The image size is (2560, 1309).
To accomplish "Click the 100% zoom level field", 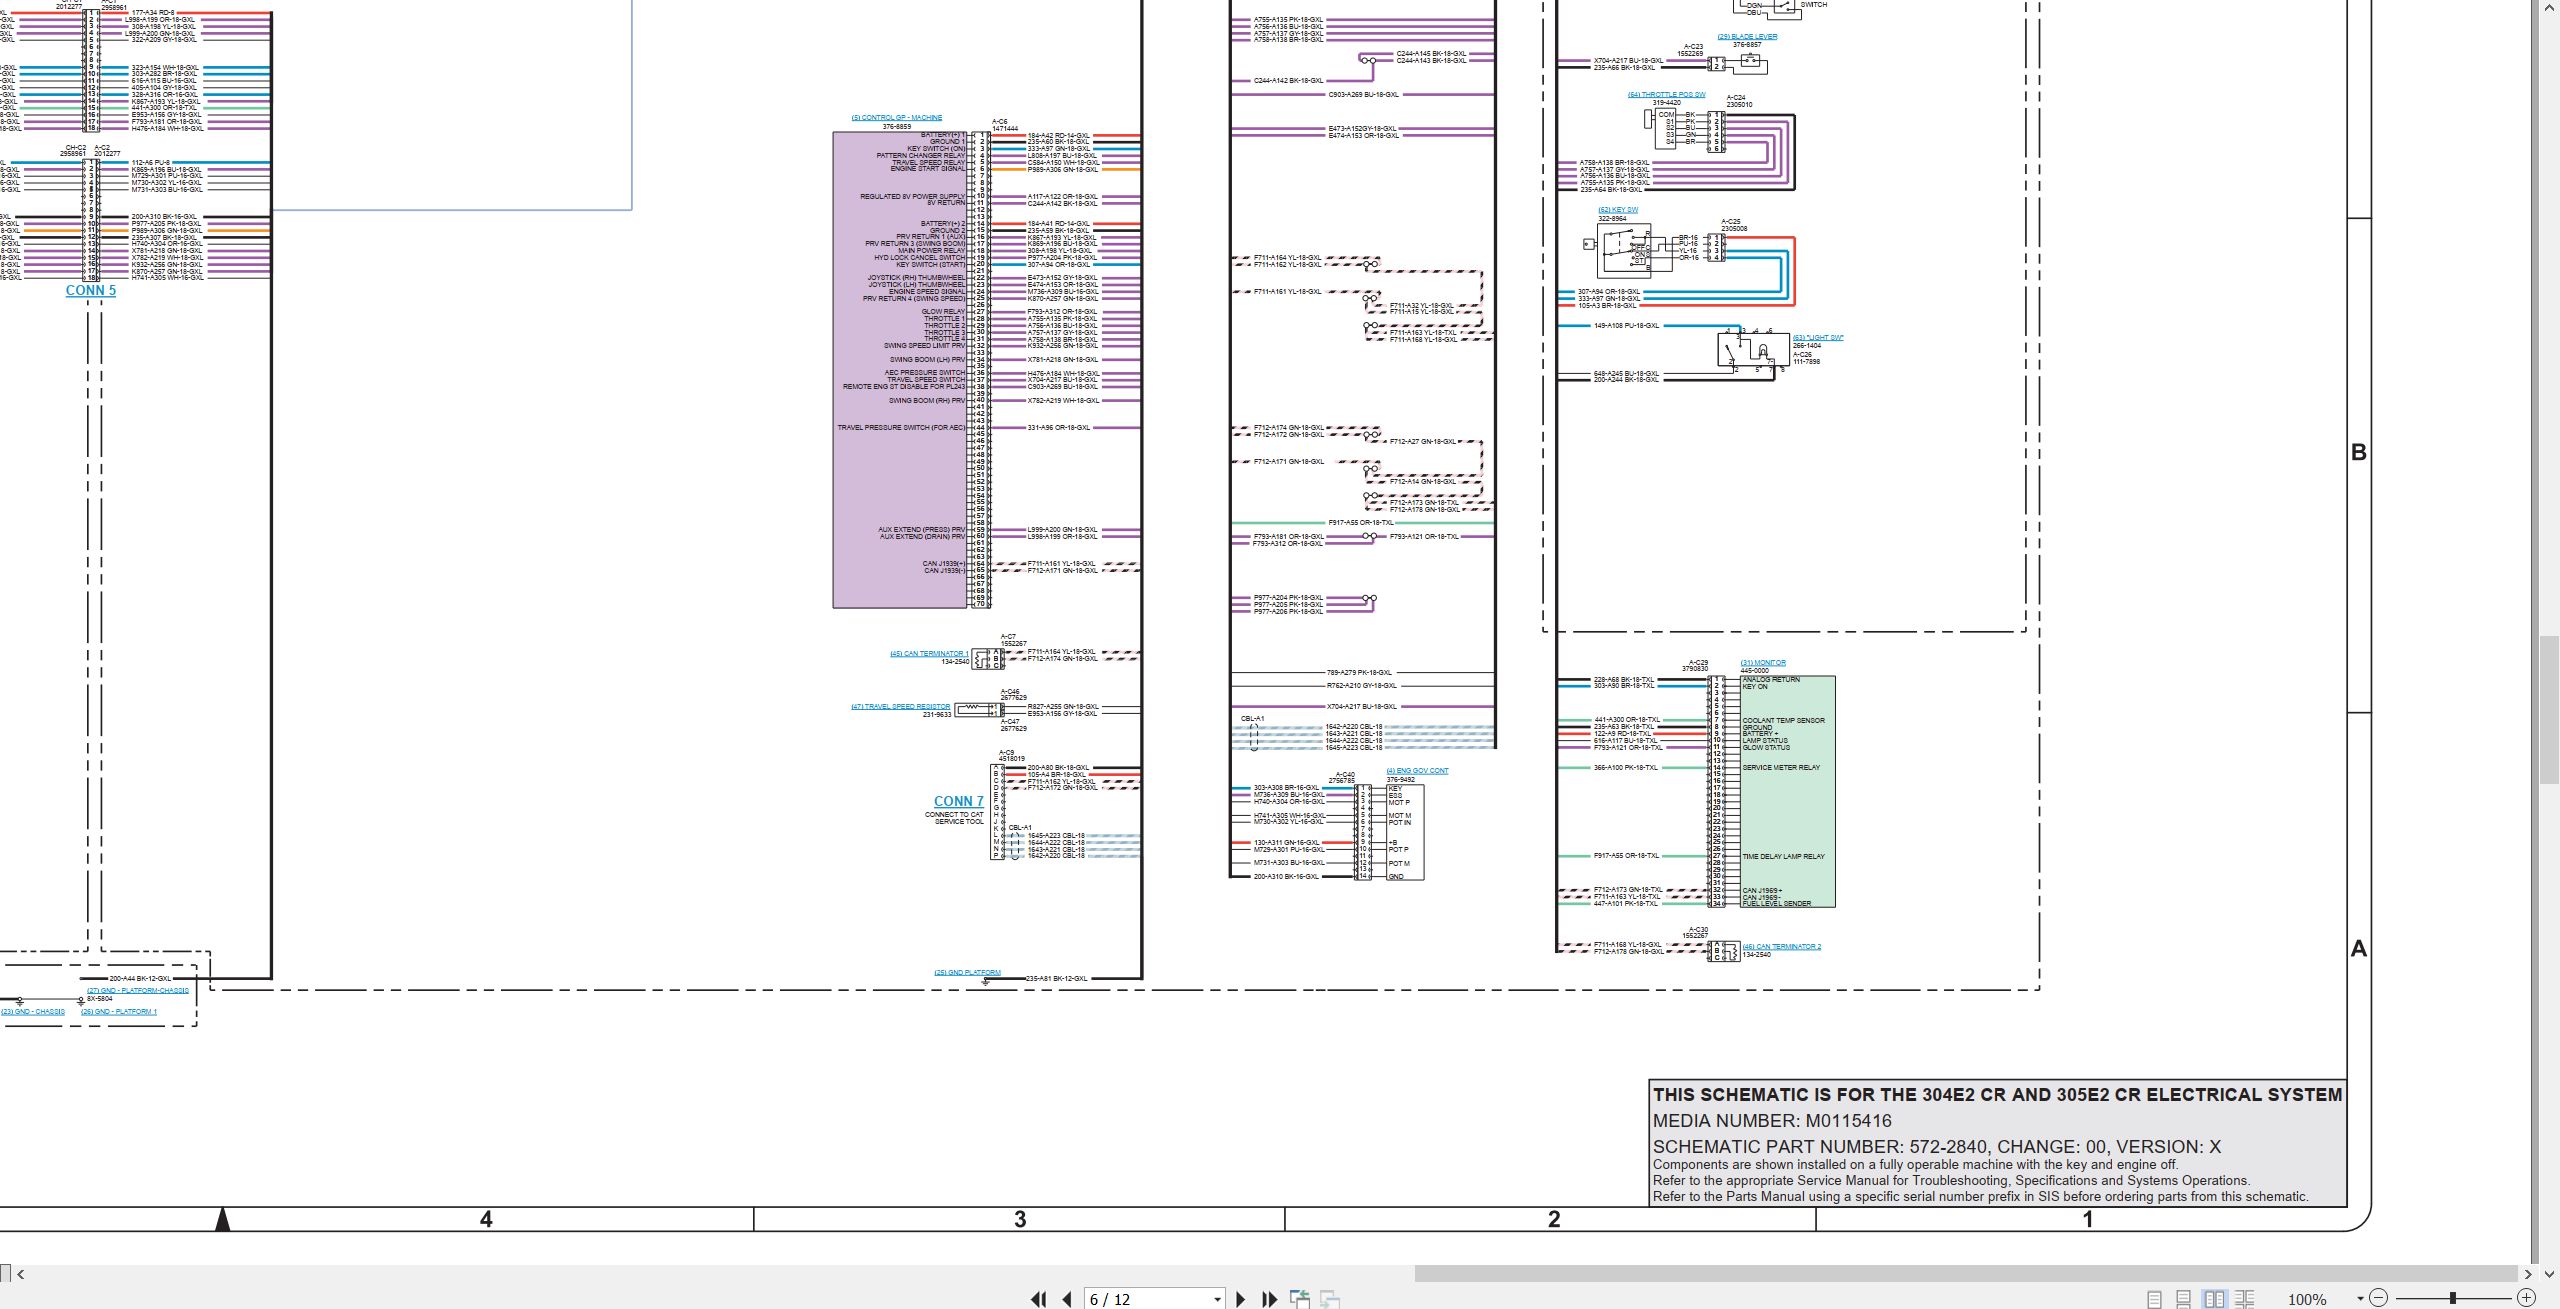I will 2307,1299.
